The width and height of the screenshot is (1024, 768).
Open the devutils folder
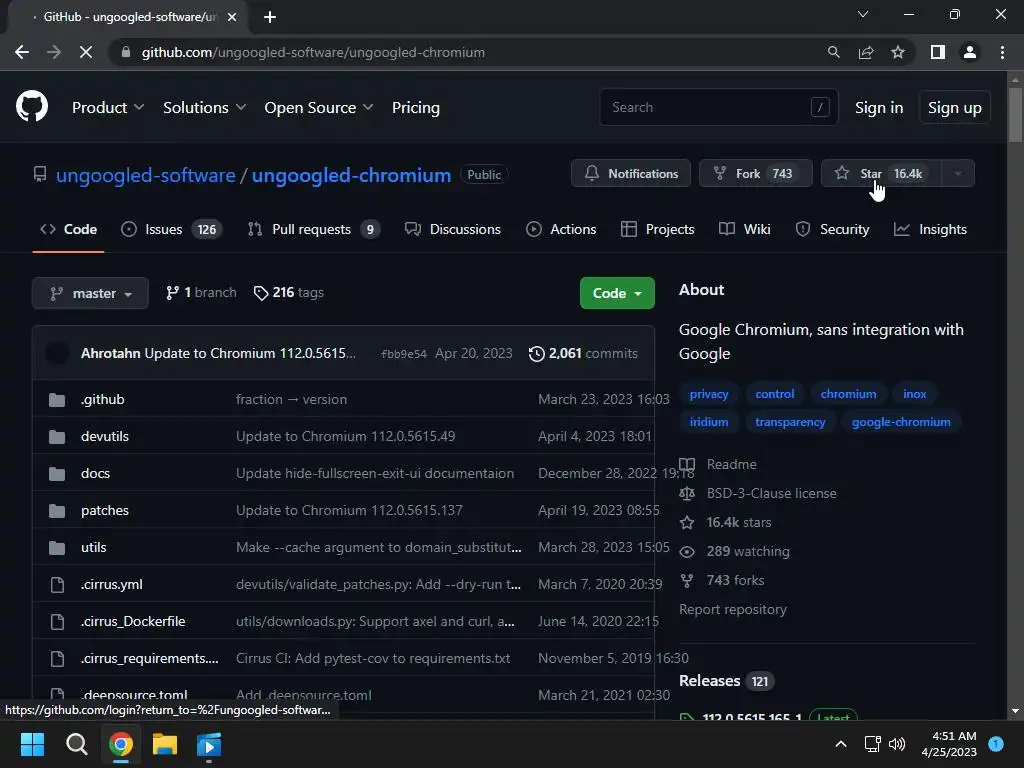104,436
